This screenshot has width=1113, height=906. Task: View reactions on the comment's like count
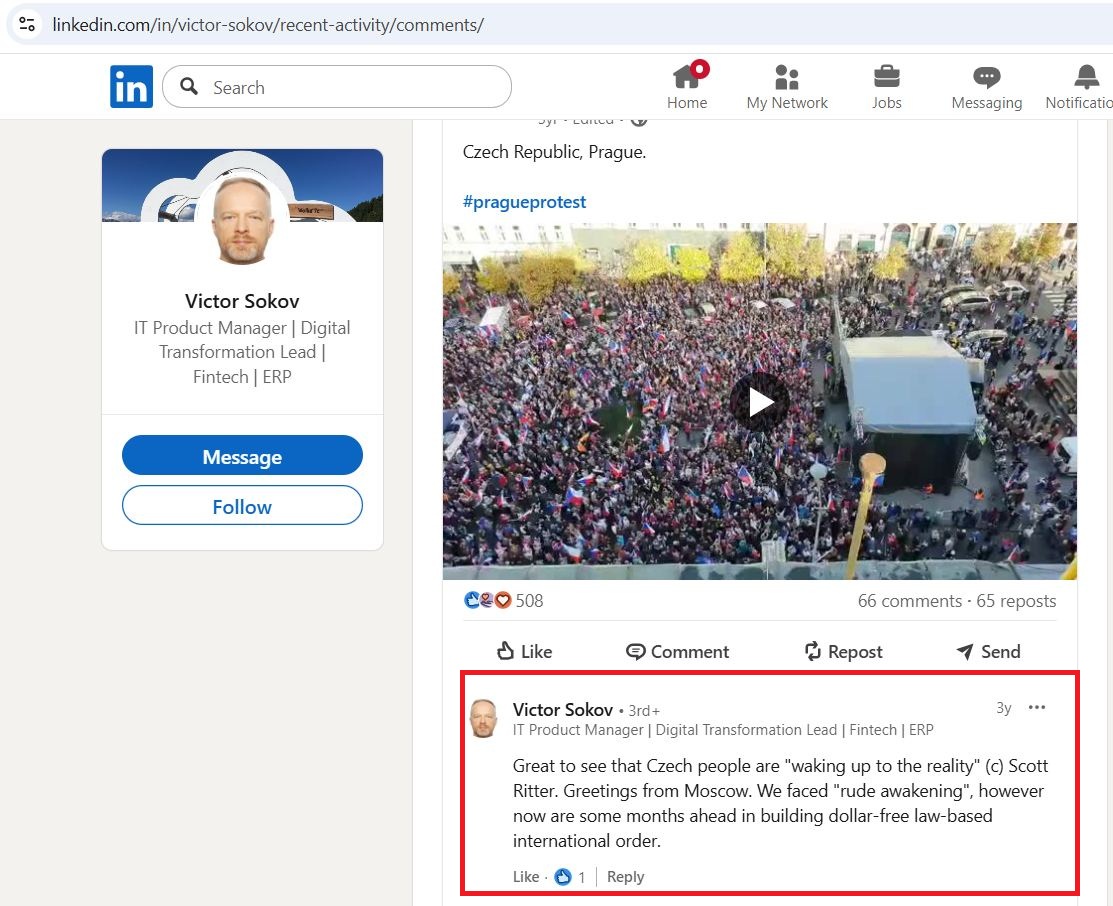[566, 876]
